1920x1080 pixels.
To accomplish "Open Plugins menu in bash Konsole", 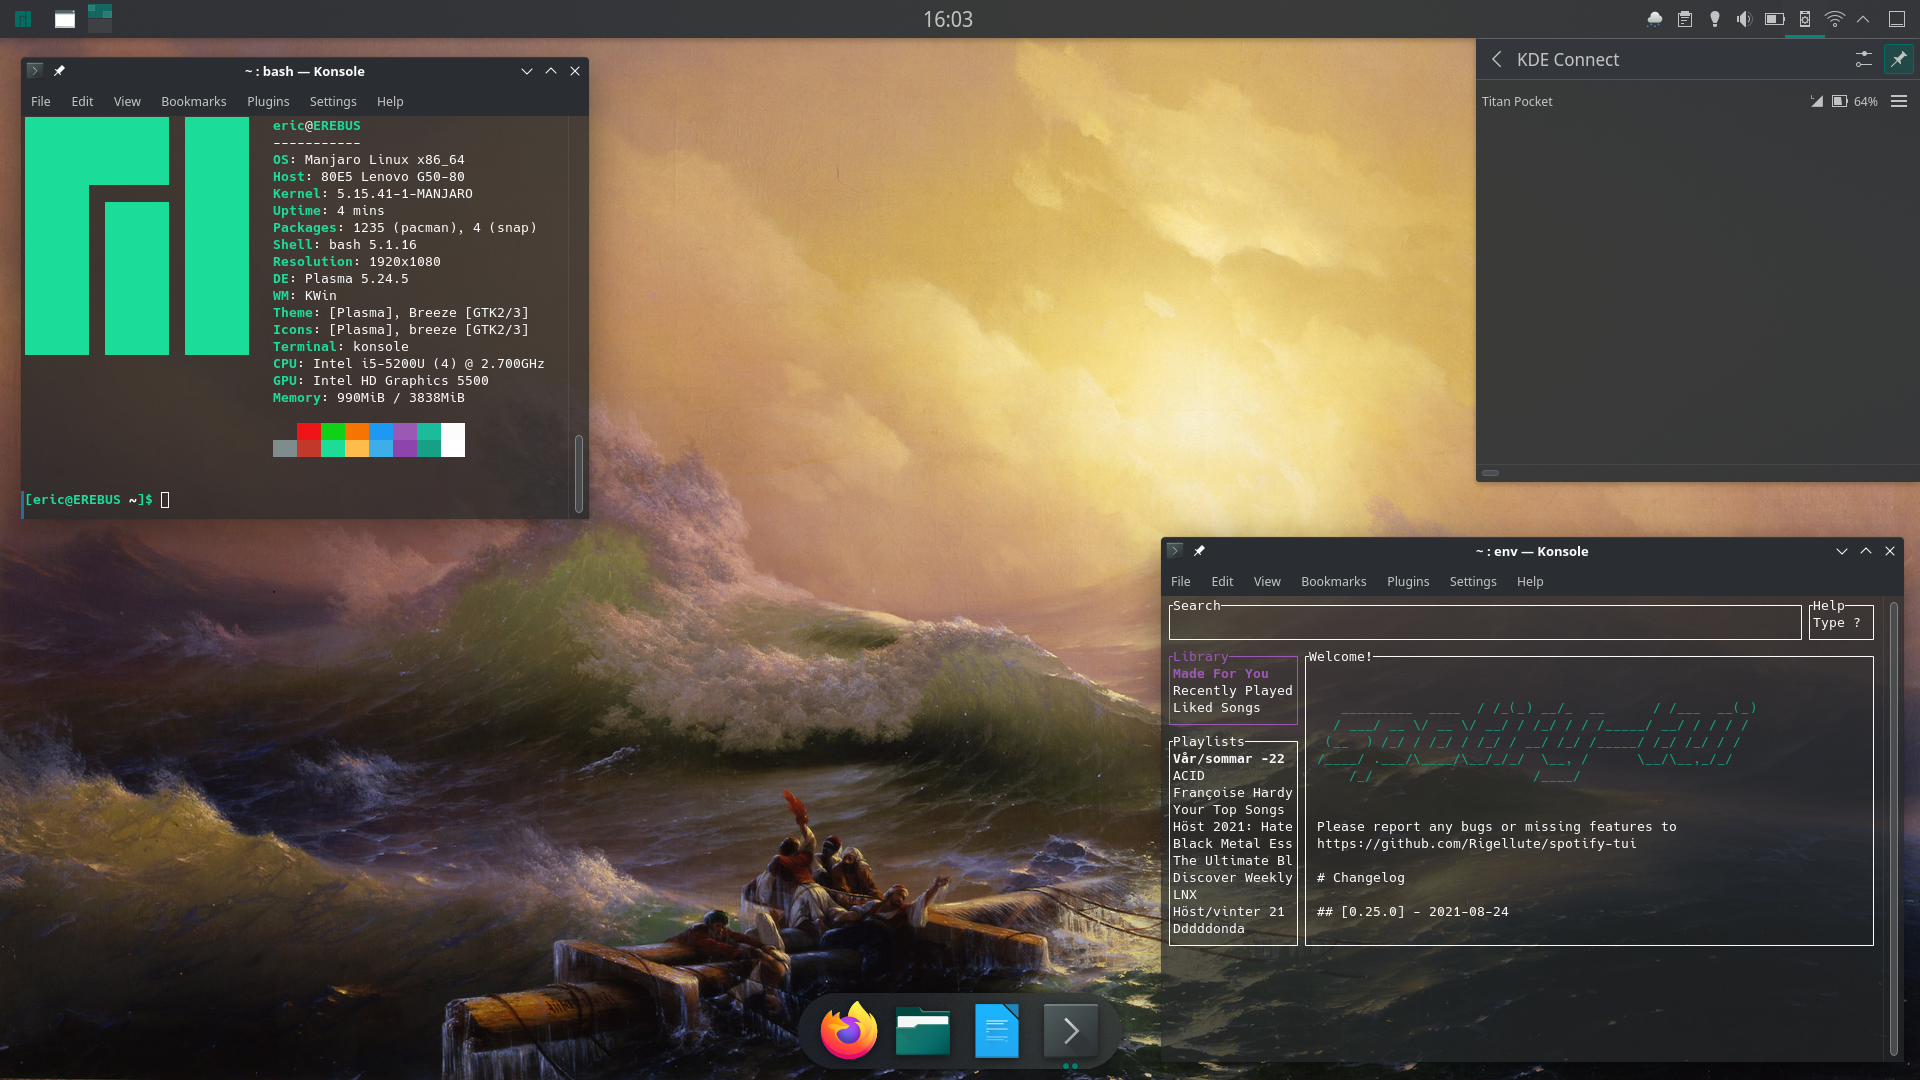I will pyautogui.click(x=268, y=102).
